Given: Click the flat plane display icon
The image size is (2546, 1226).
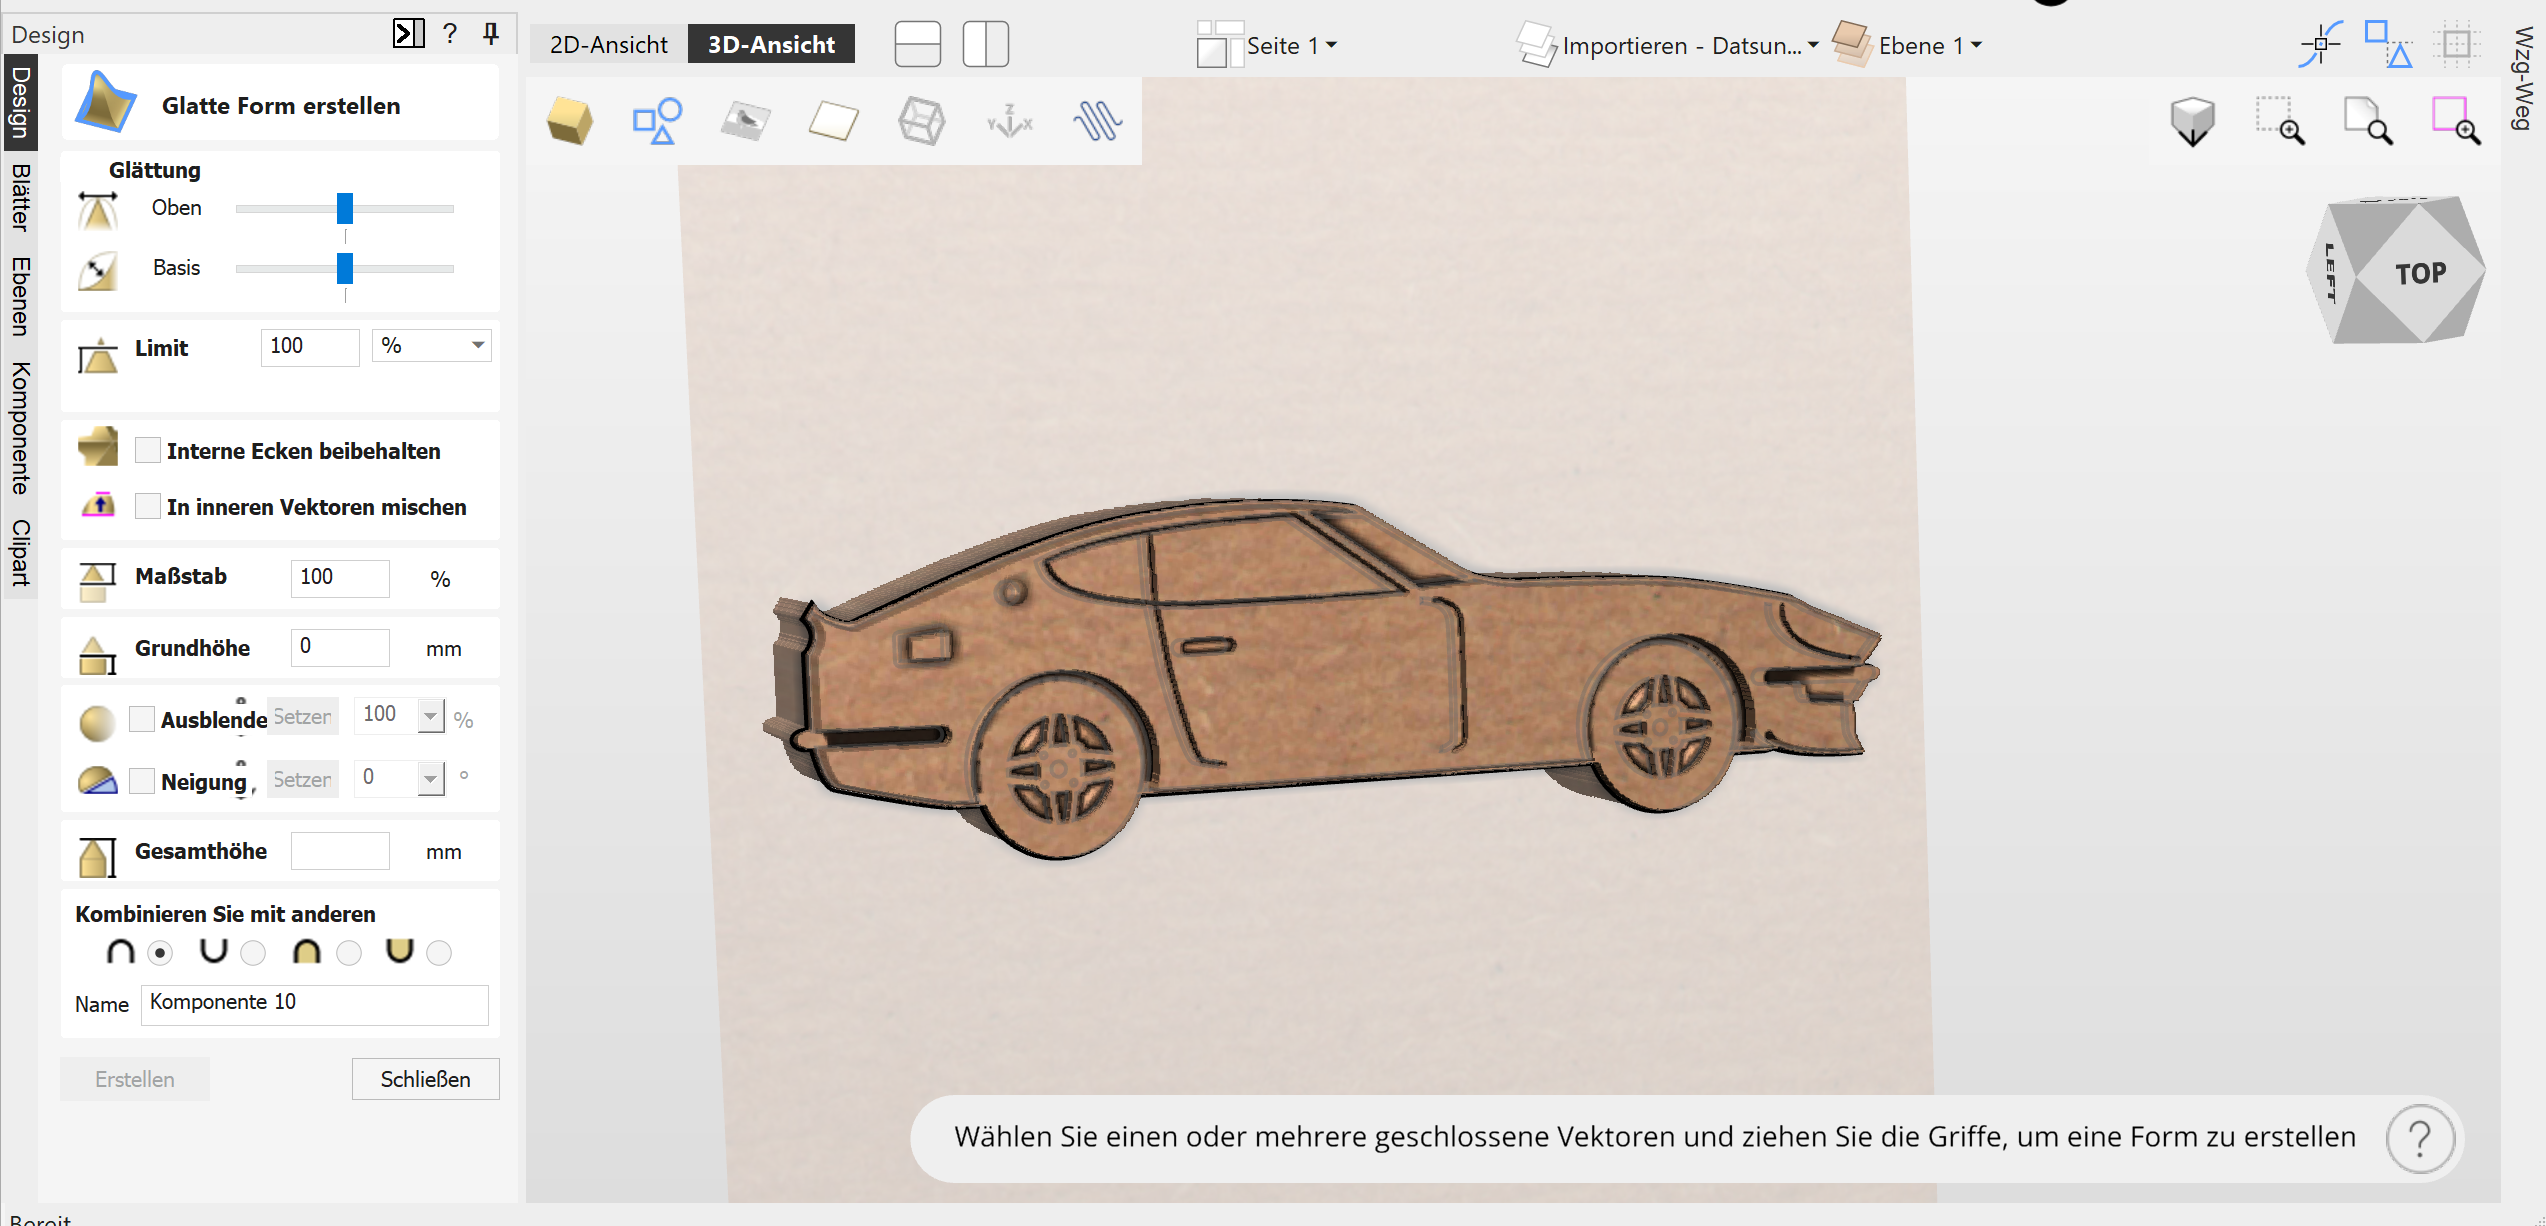Looking at the screenshot, I should click(833, 121).
